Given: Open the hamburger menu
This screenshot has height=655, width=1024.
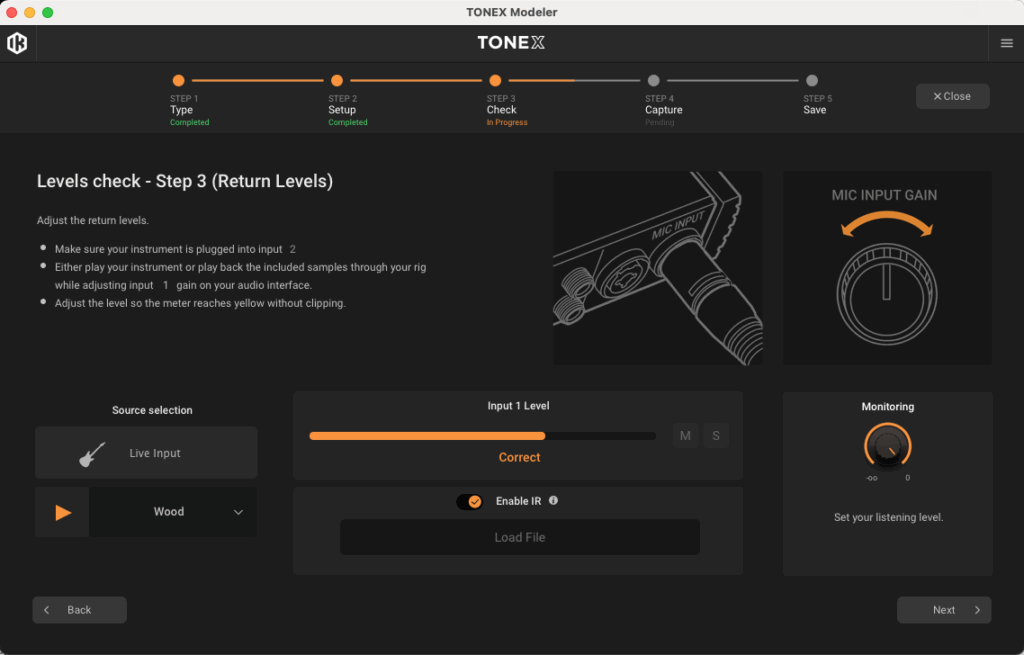Looking at the screenshot, I should 1006,43.
